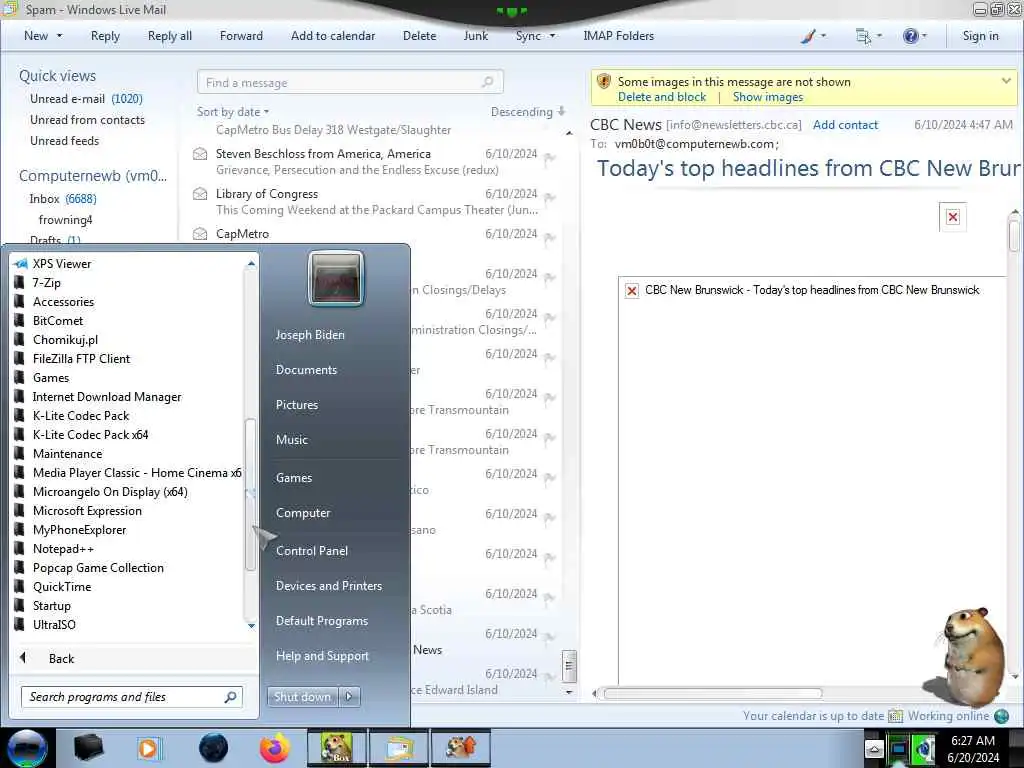
Task: Expand the shut down options arrow
Action: pos(349,697)
